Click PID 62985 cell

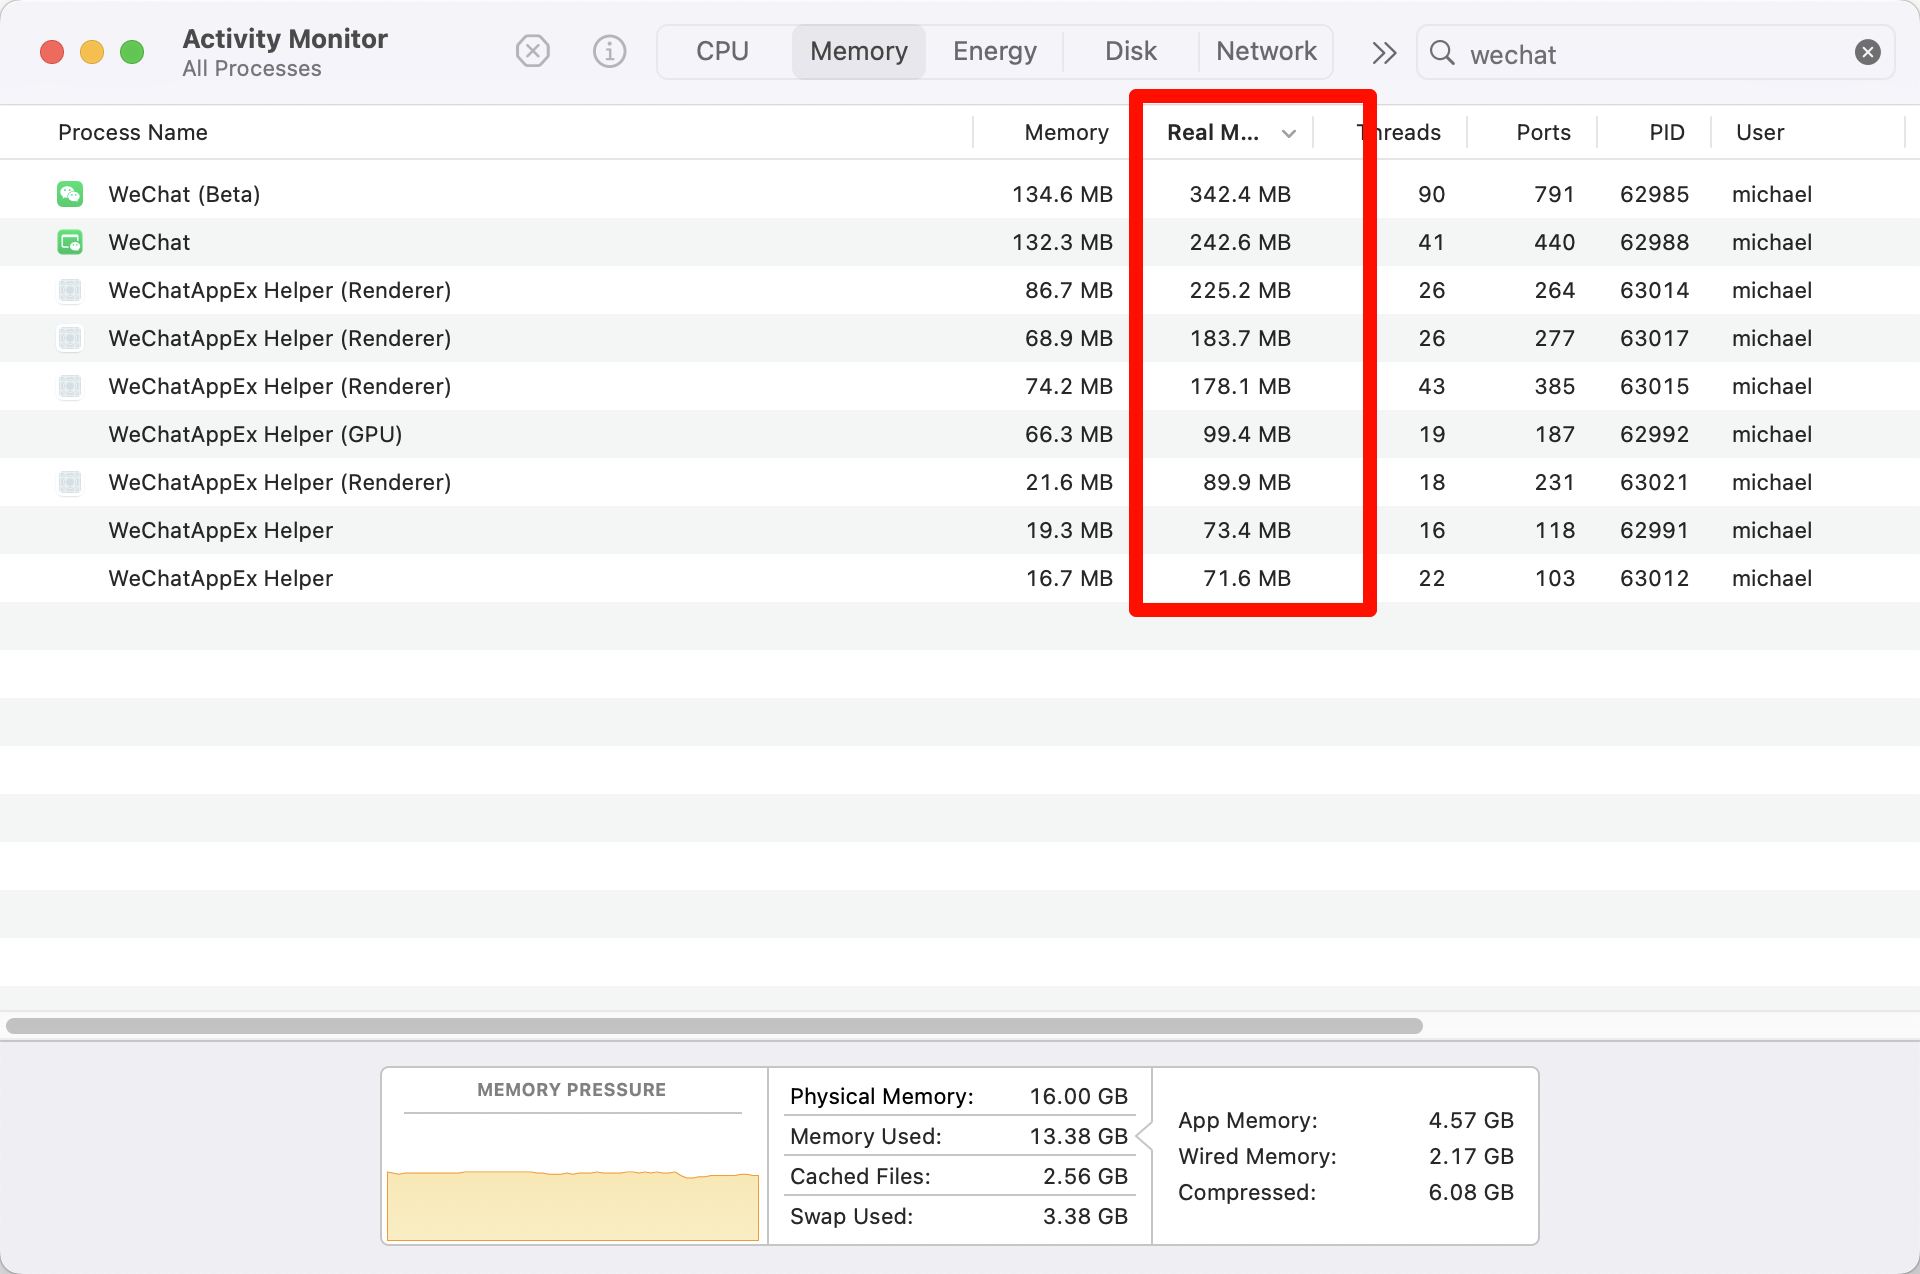click(1654, 194)
